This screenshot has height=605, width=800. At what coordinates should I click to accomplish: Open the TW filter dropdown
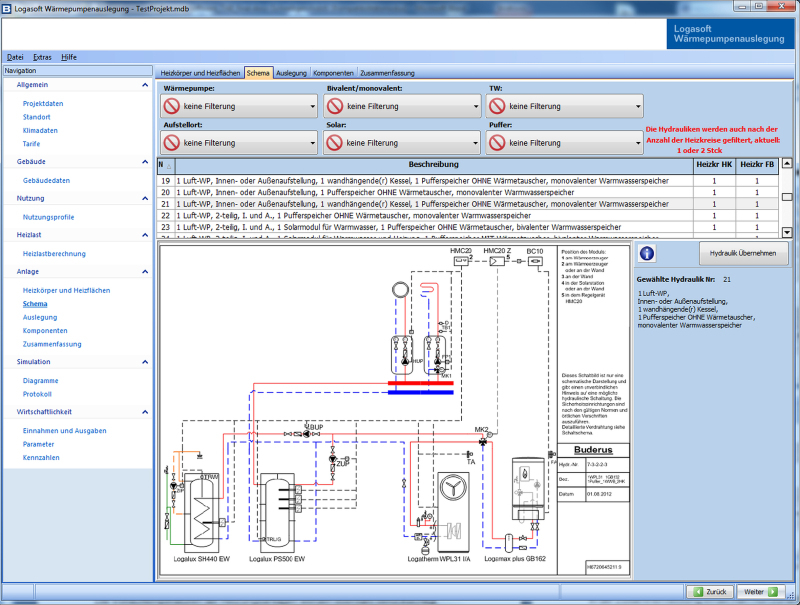pos(565,106)
